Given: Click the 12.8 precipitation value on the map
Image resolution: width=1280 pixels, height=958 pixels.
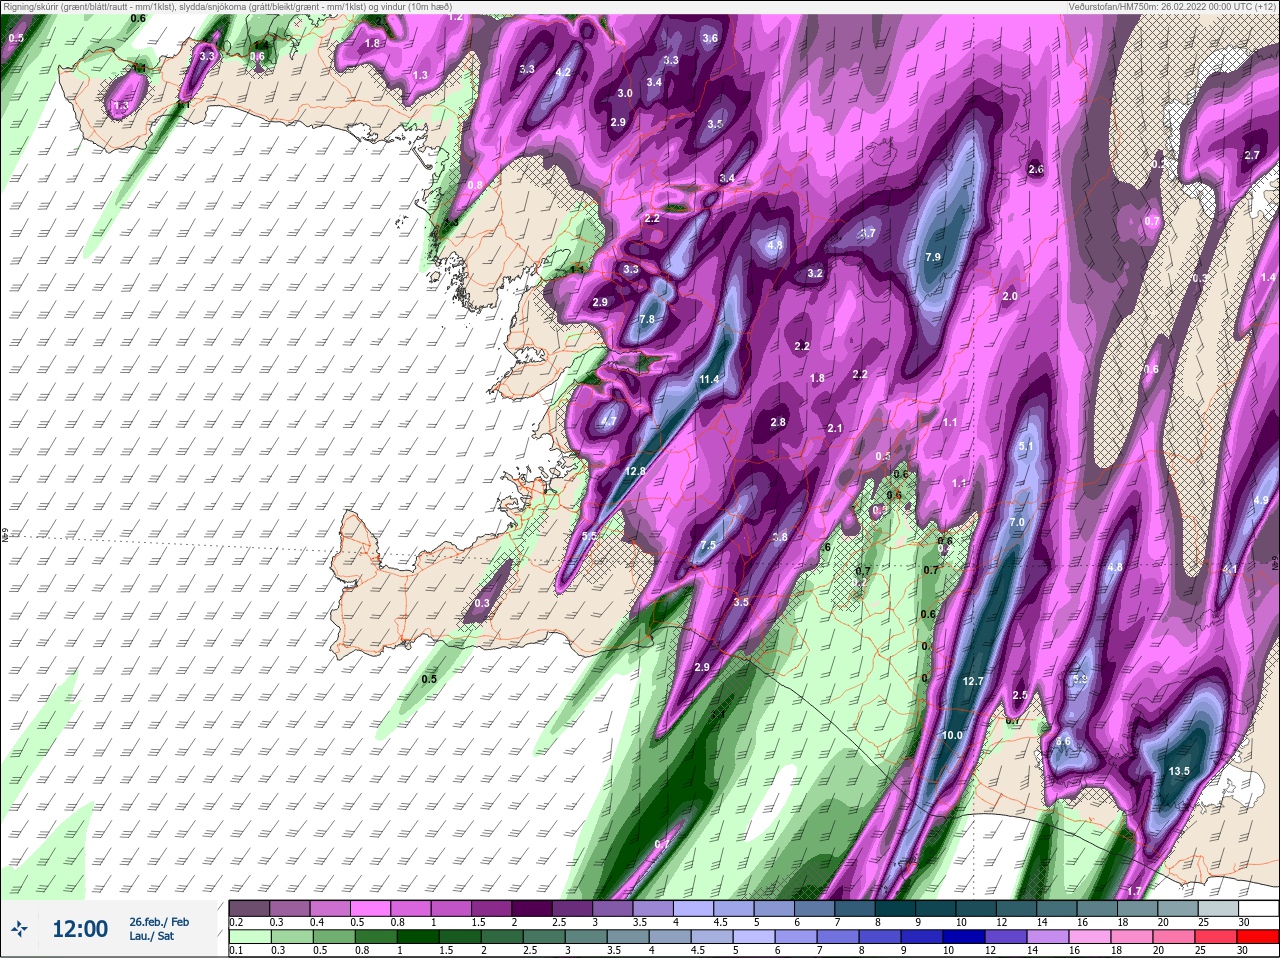Looking at the screenshot, I should [x=635, y=471].
